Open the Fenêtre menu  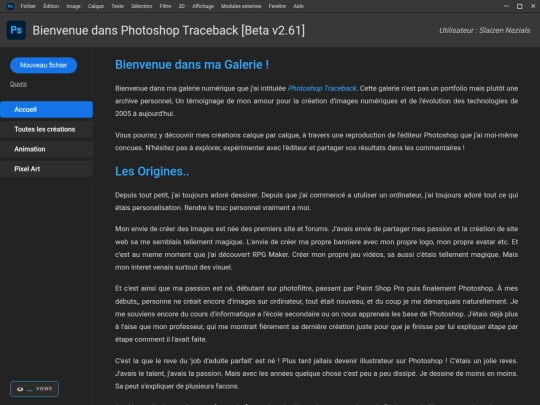coord(277,6)
